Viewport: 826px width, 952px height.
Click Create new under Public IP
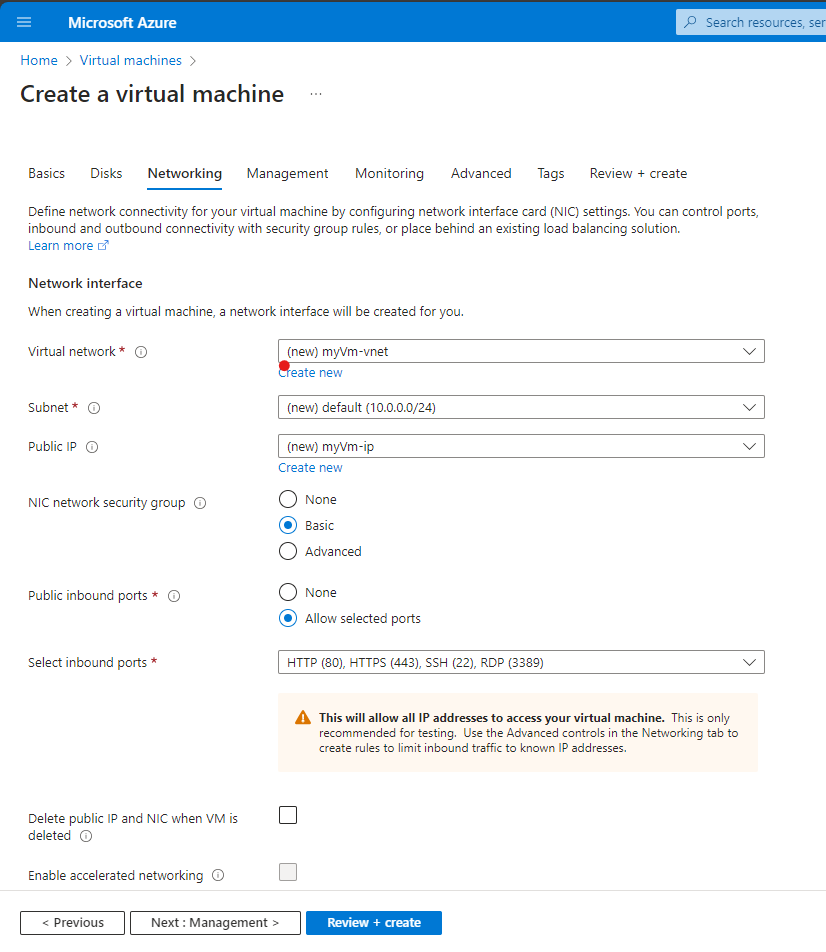click(x=310, y=467)
